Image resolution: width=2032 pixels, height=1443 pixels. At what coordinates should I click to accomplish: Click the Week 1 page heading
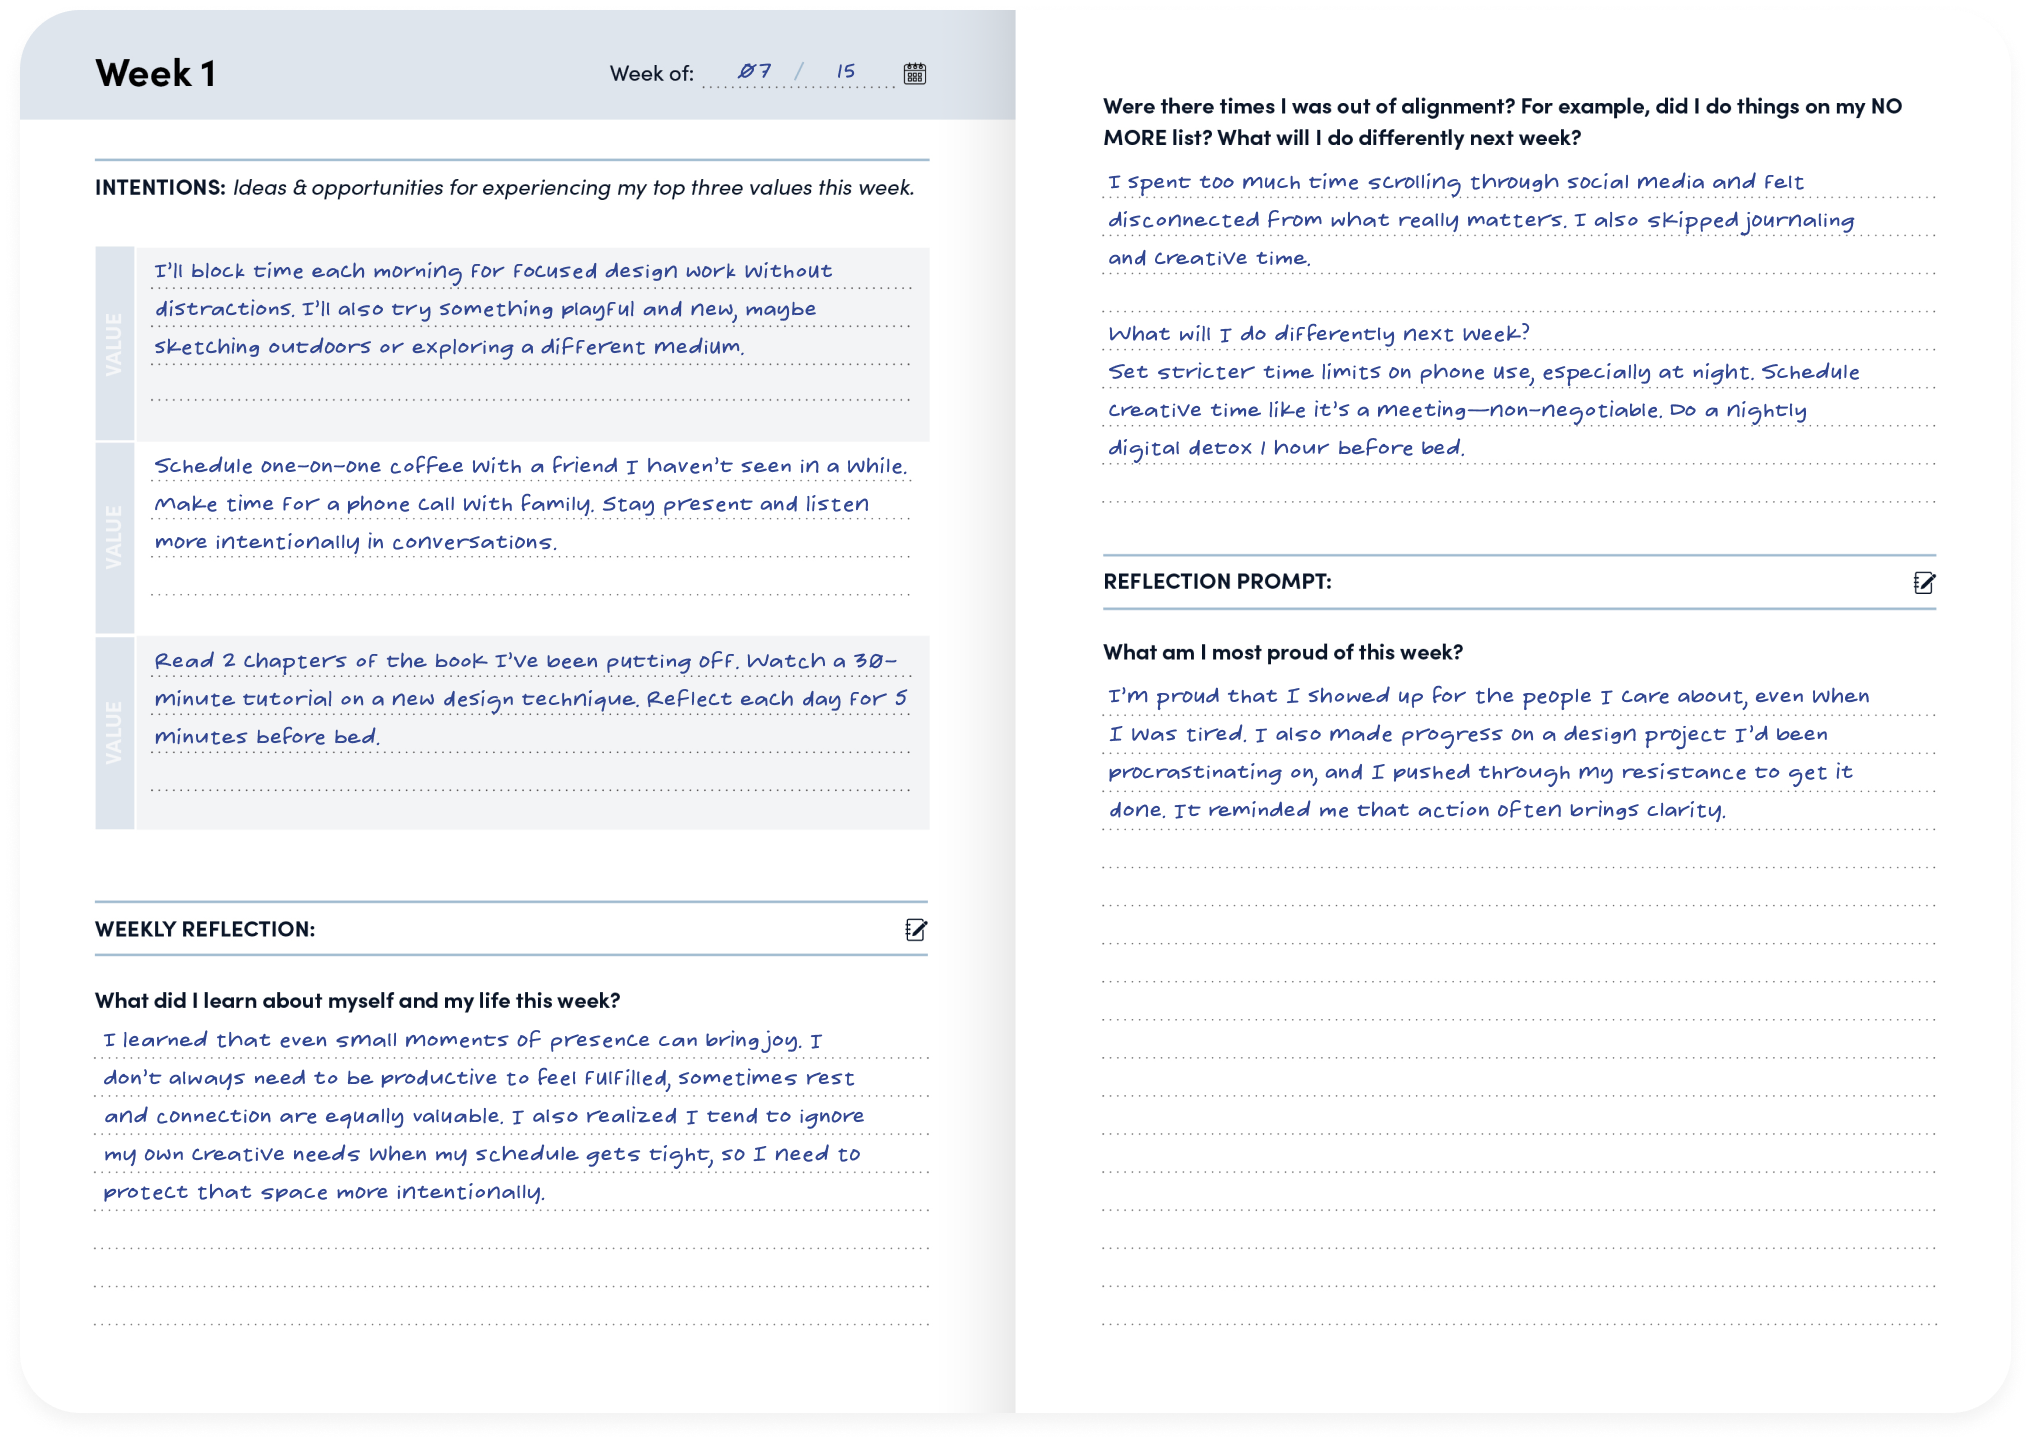pos(156,73)
